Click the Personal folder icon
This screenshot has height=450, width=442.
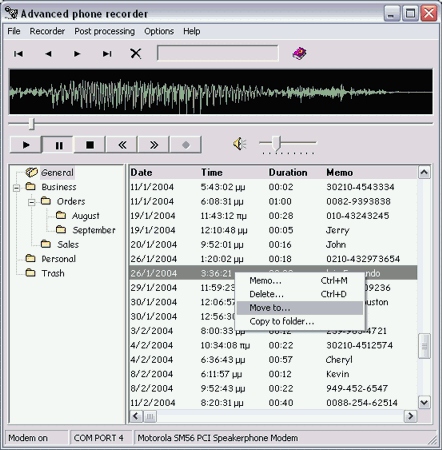pos(31,258)
